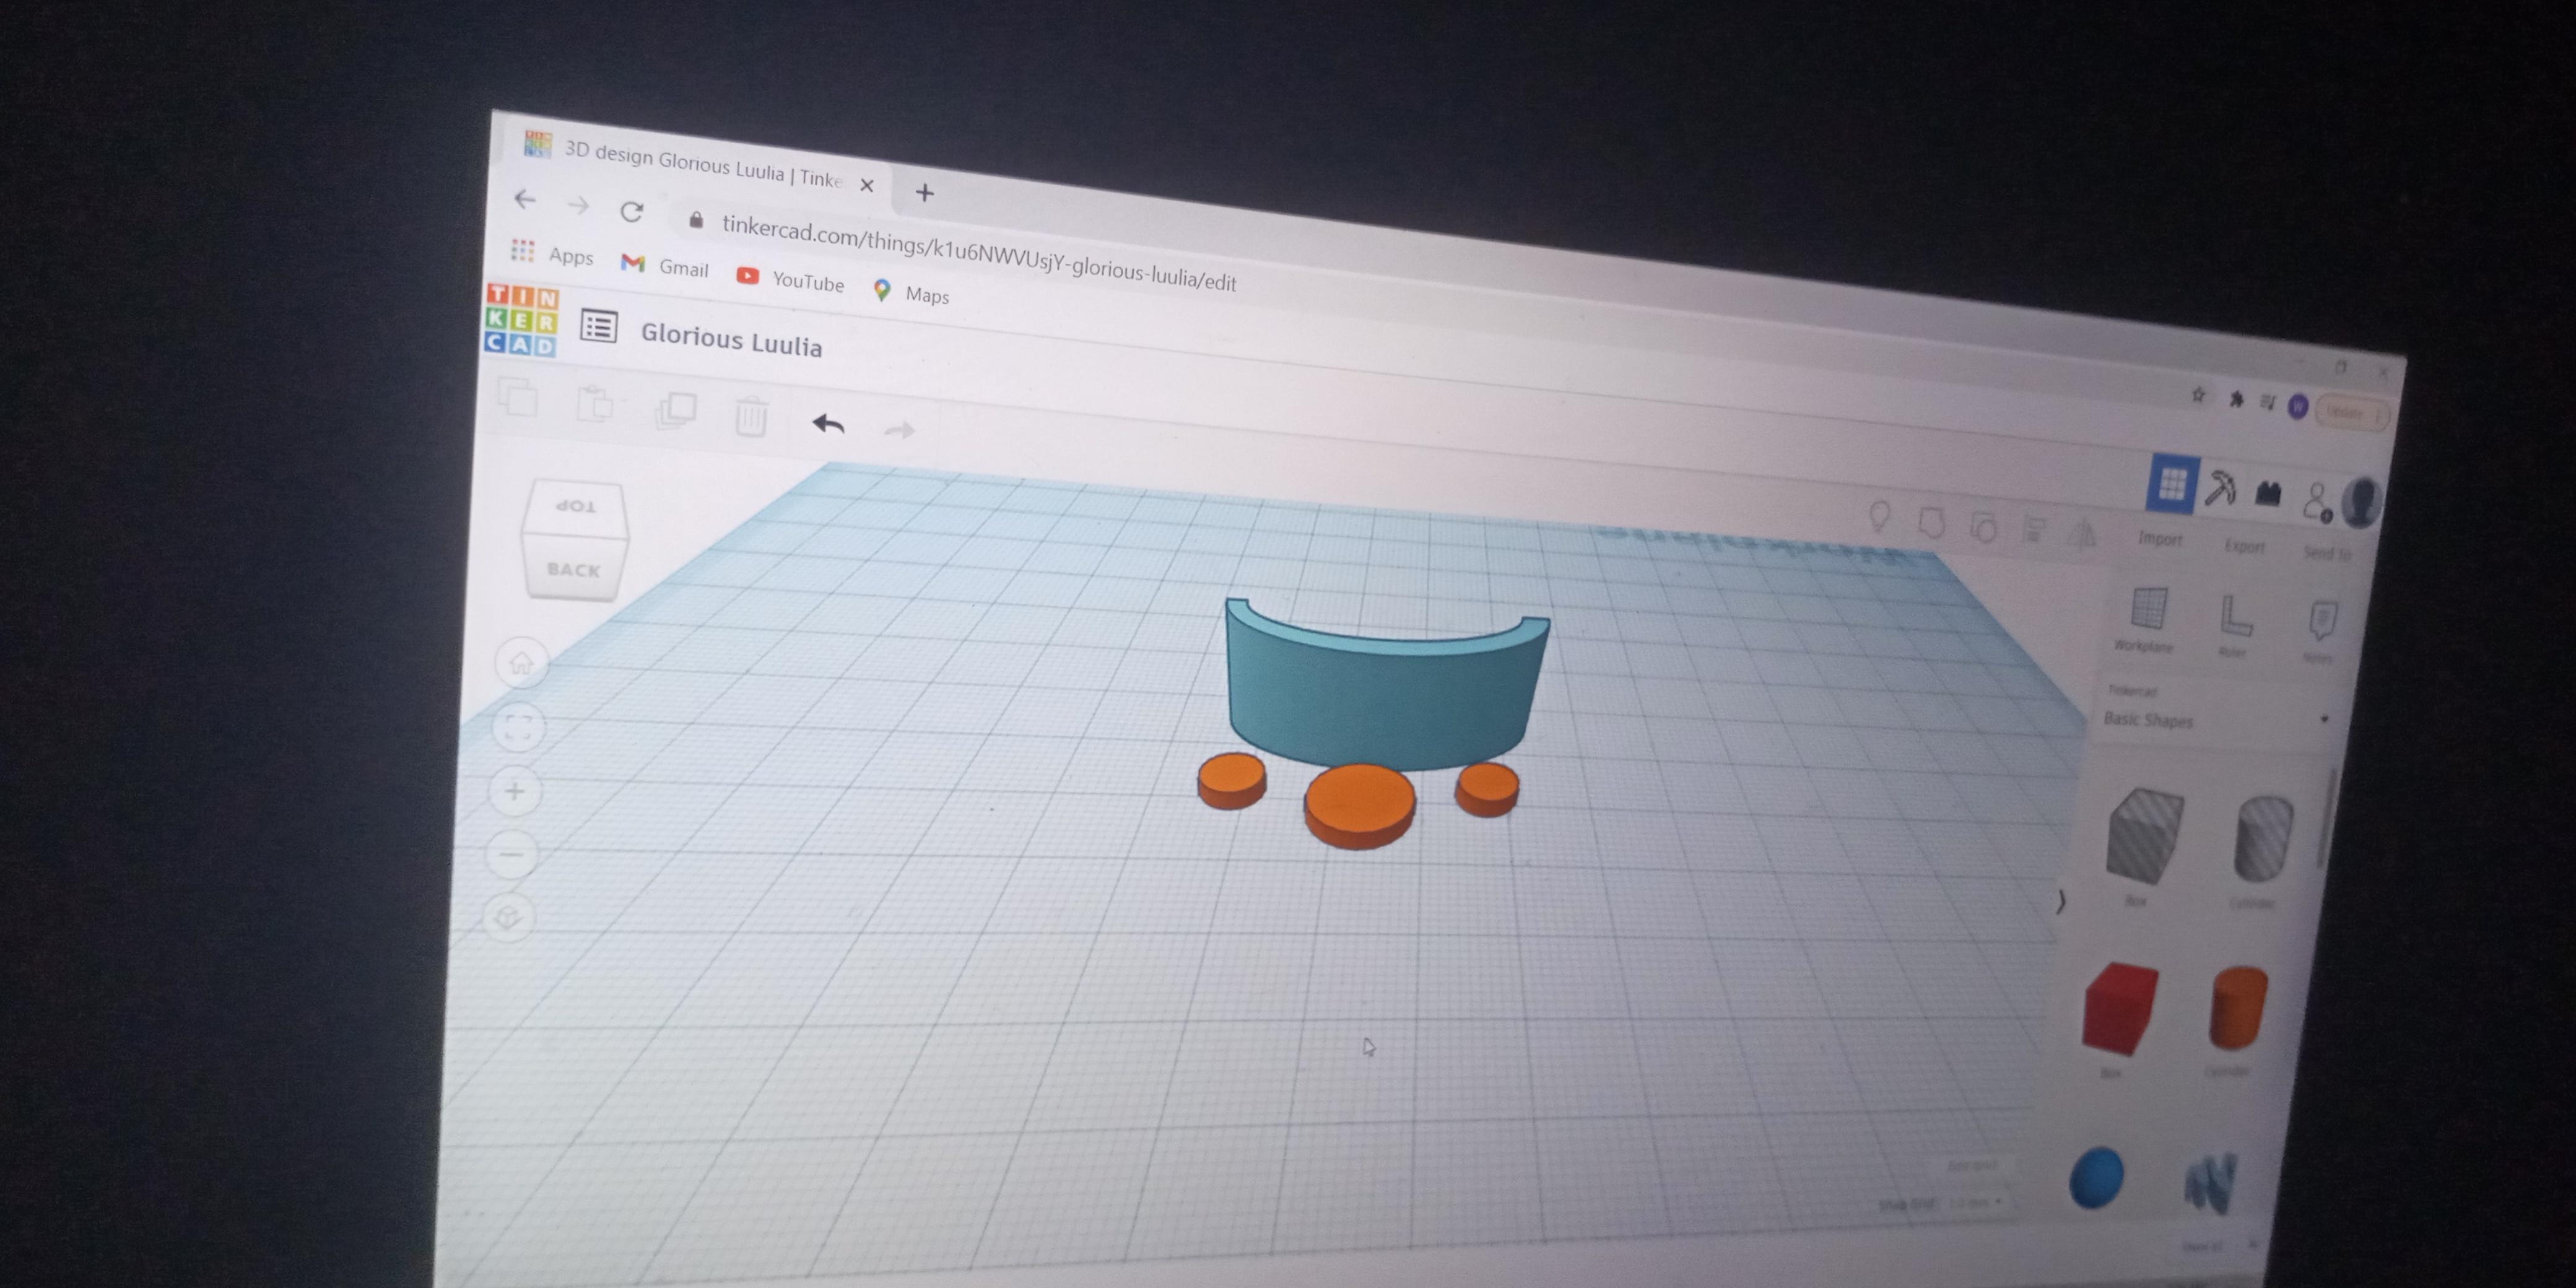Click the Send To button
Viewport: 2576px width, 1288px height.
(2326, 552)
